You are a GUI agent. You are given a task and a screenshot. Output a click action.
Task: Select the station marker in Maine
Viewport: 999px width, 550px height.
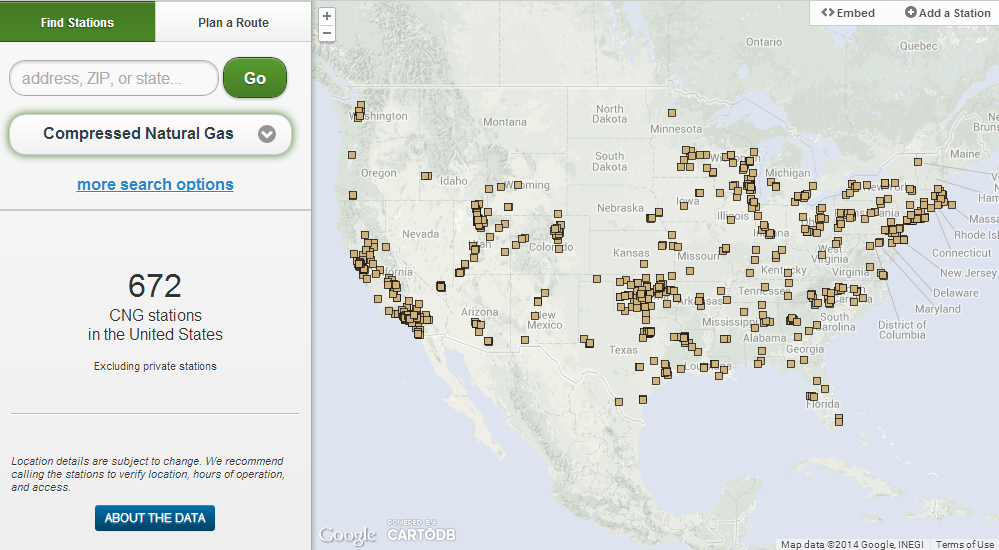pyautogui.click(x=916, y=162)
